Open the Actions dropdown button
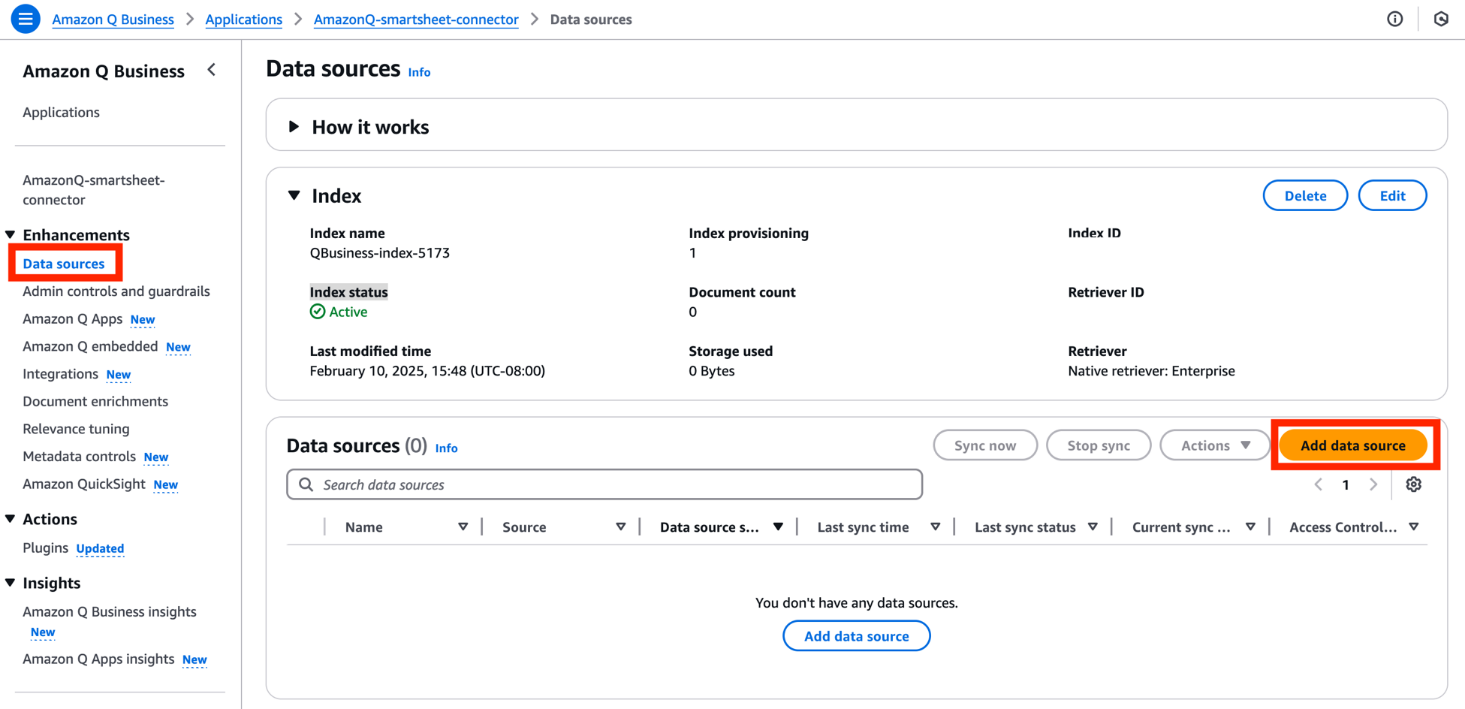Screen dimensions: 1465x709 coord(1215,446)
